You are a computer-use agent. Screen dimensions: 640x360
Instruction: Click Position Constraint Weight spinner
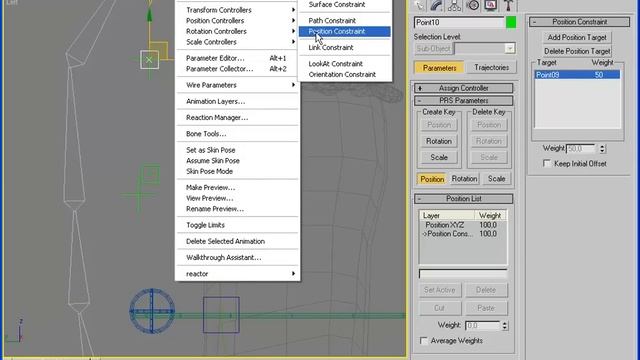(602, 149)
